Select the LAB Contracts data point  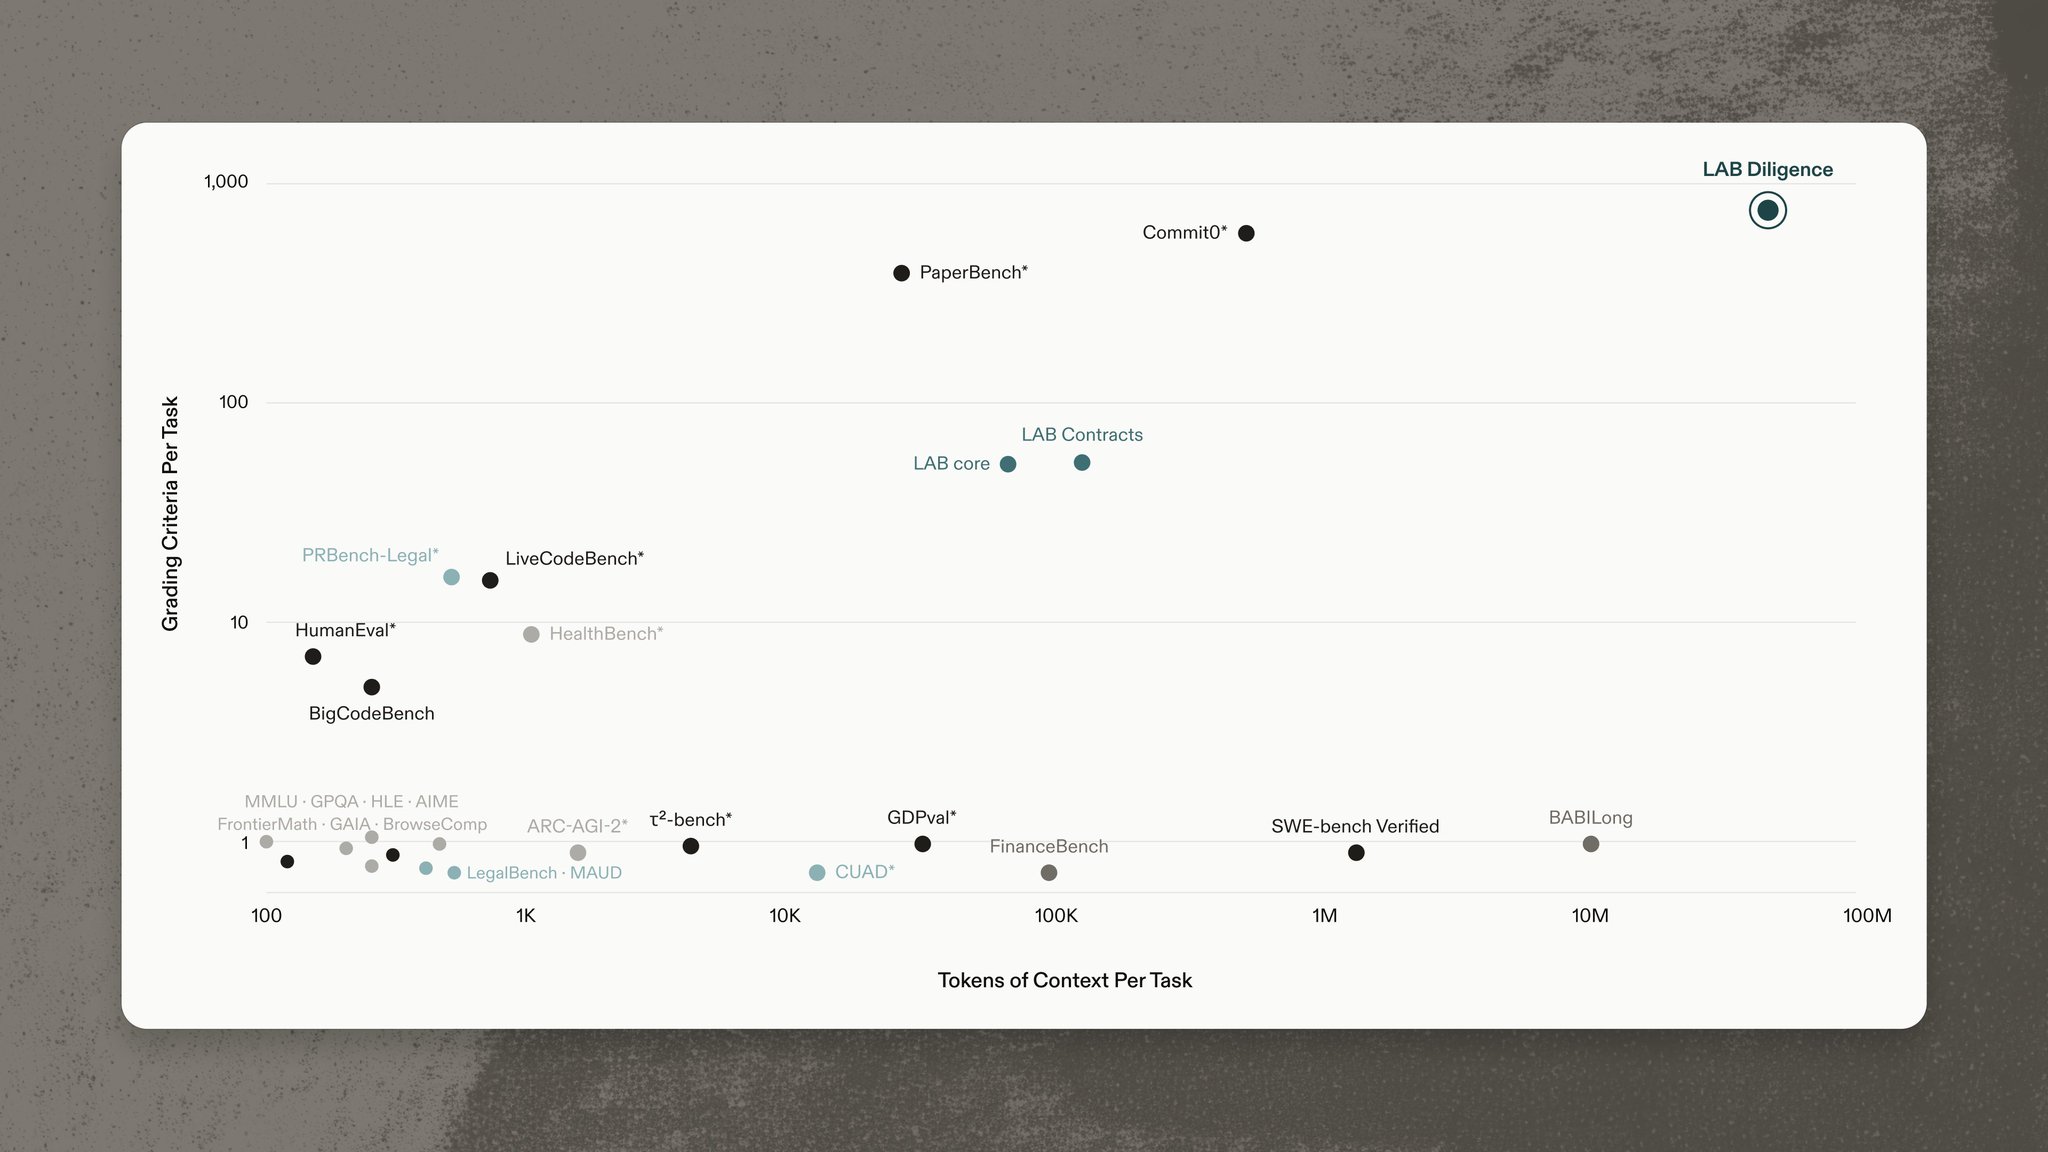1082,463
